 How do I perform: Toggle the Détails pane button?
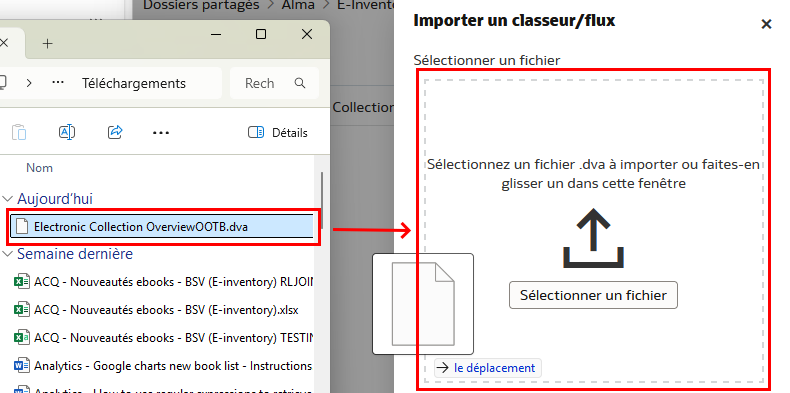click(278, 133)
